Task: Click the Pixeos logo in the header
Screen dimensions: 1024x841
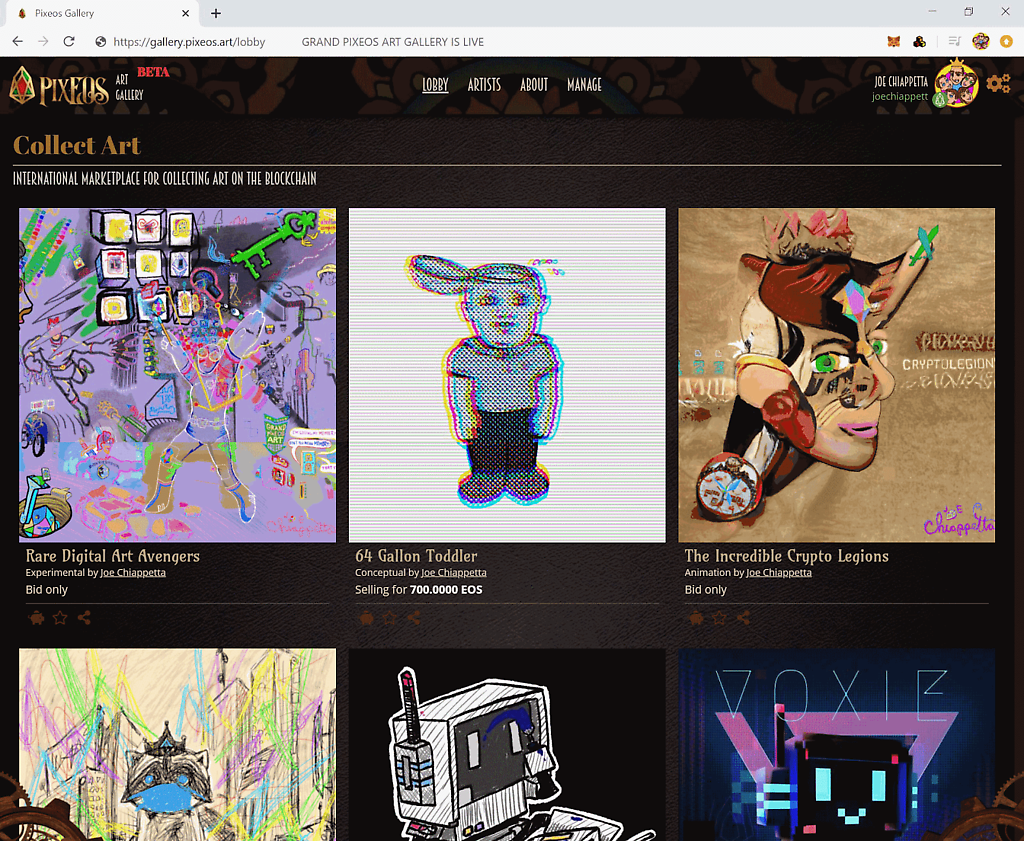Action: tap(60, 87)
